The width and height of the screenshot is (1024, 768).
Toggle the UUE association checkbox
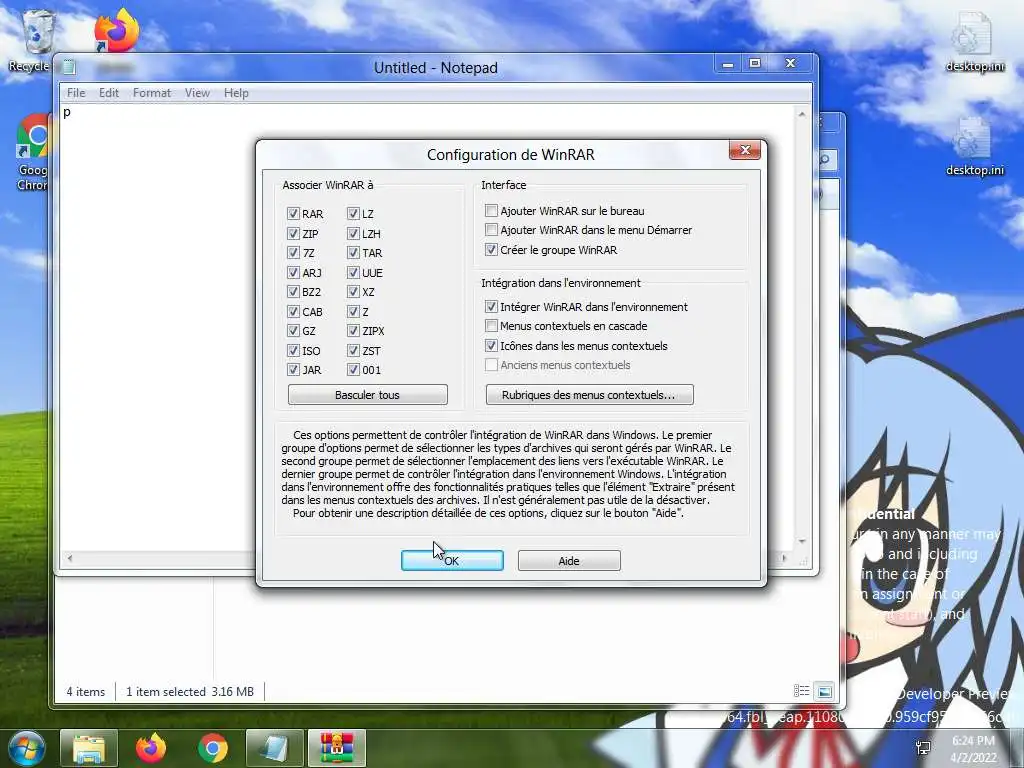[353, 272]
